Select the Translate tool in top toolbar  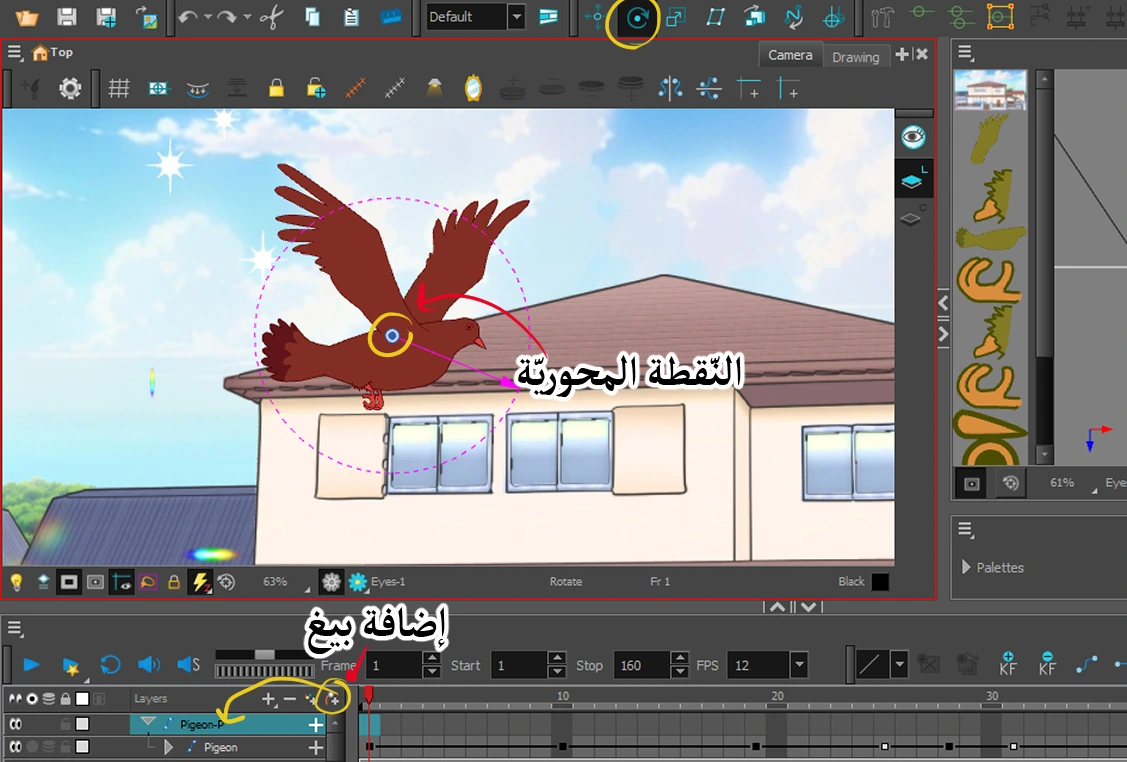coord(597,17)
